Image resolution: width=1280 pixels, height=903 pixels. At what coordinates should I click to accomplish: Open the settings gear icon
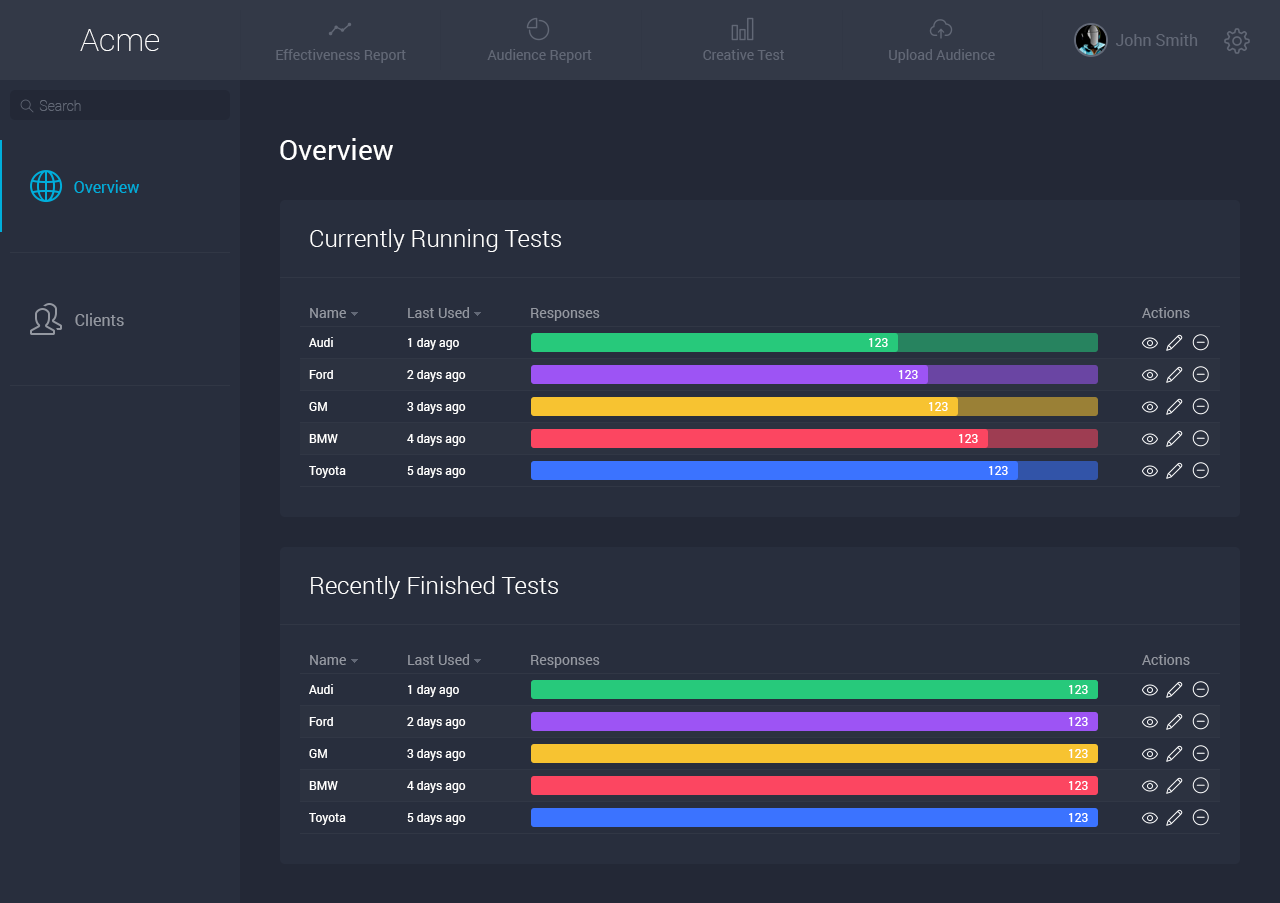pyautogui.click(x=1237, y=41)
